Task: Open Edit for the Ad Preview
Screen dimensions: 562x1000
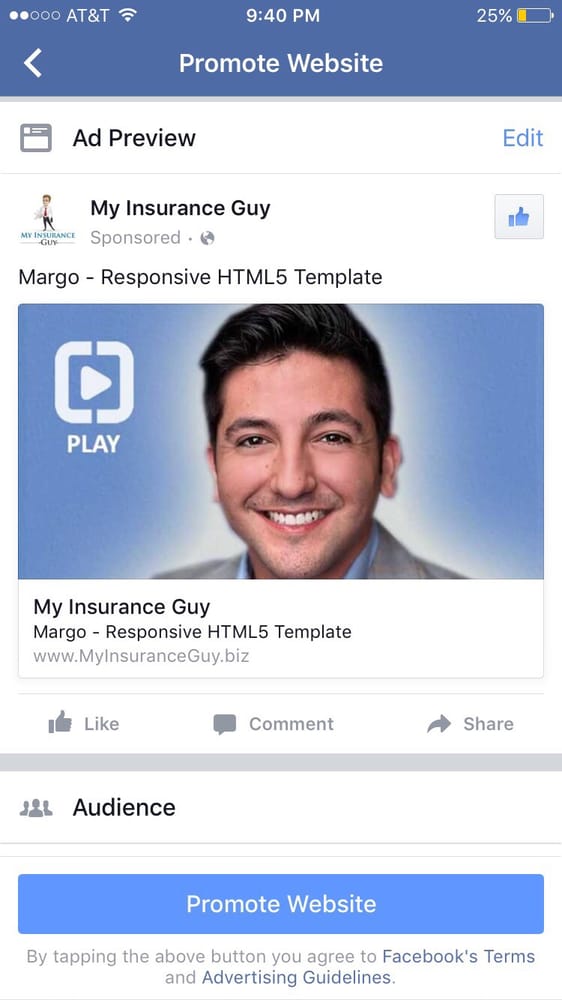Action: coord(522,138)
